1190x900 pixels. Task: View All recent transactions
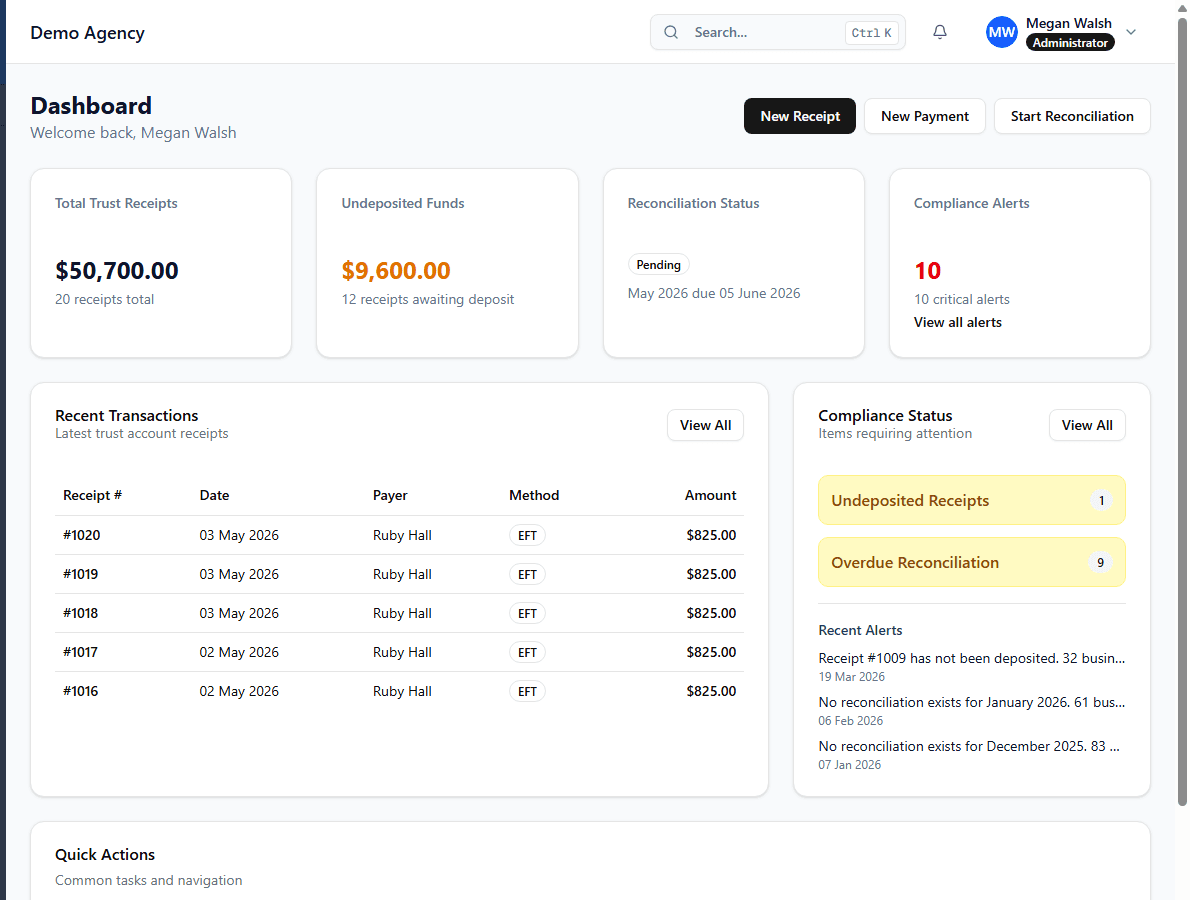pyautogui.click(x=705, y=425)
